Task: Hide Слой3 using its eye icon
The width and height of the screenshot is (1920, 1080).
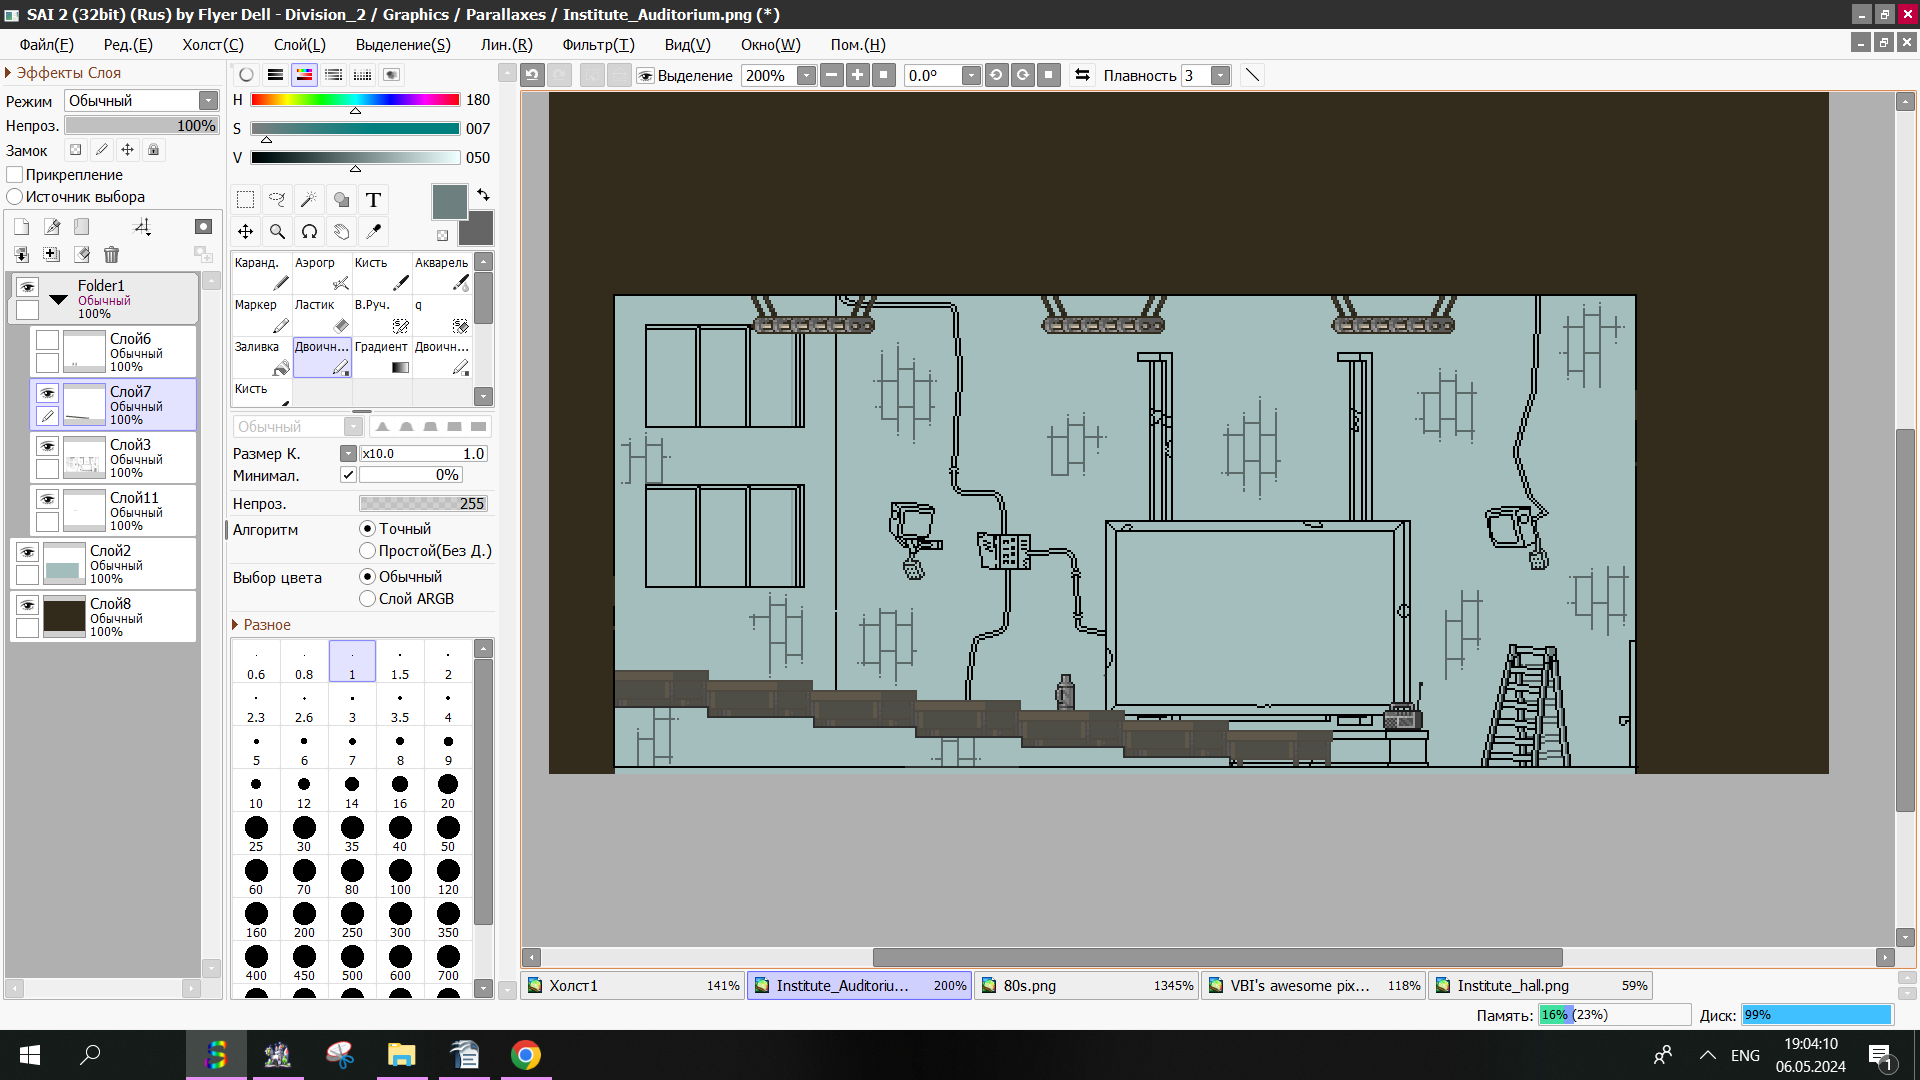Action: coord(47,446)
